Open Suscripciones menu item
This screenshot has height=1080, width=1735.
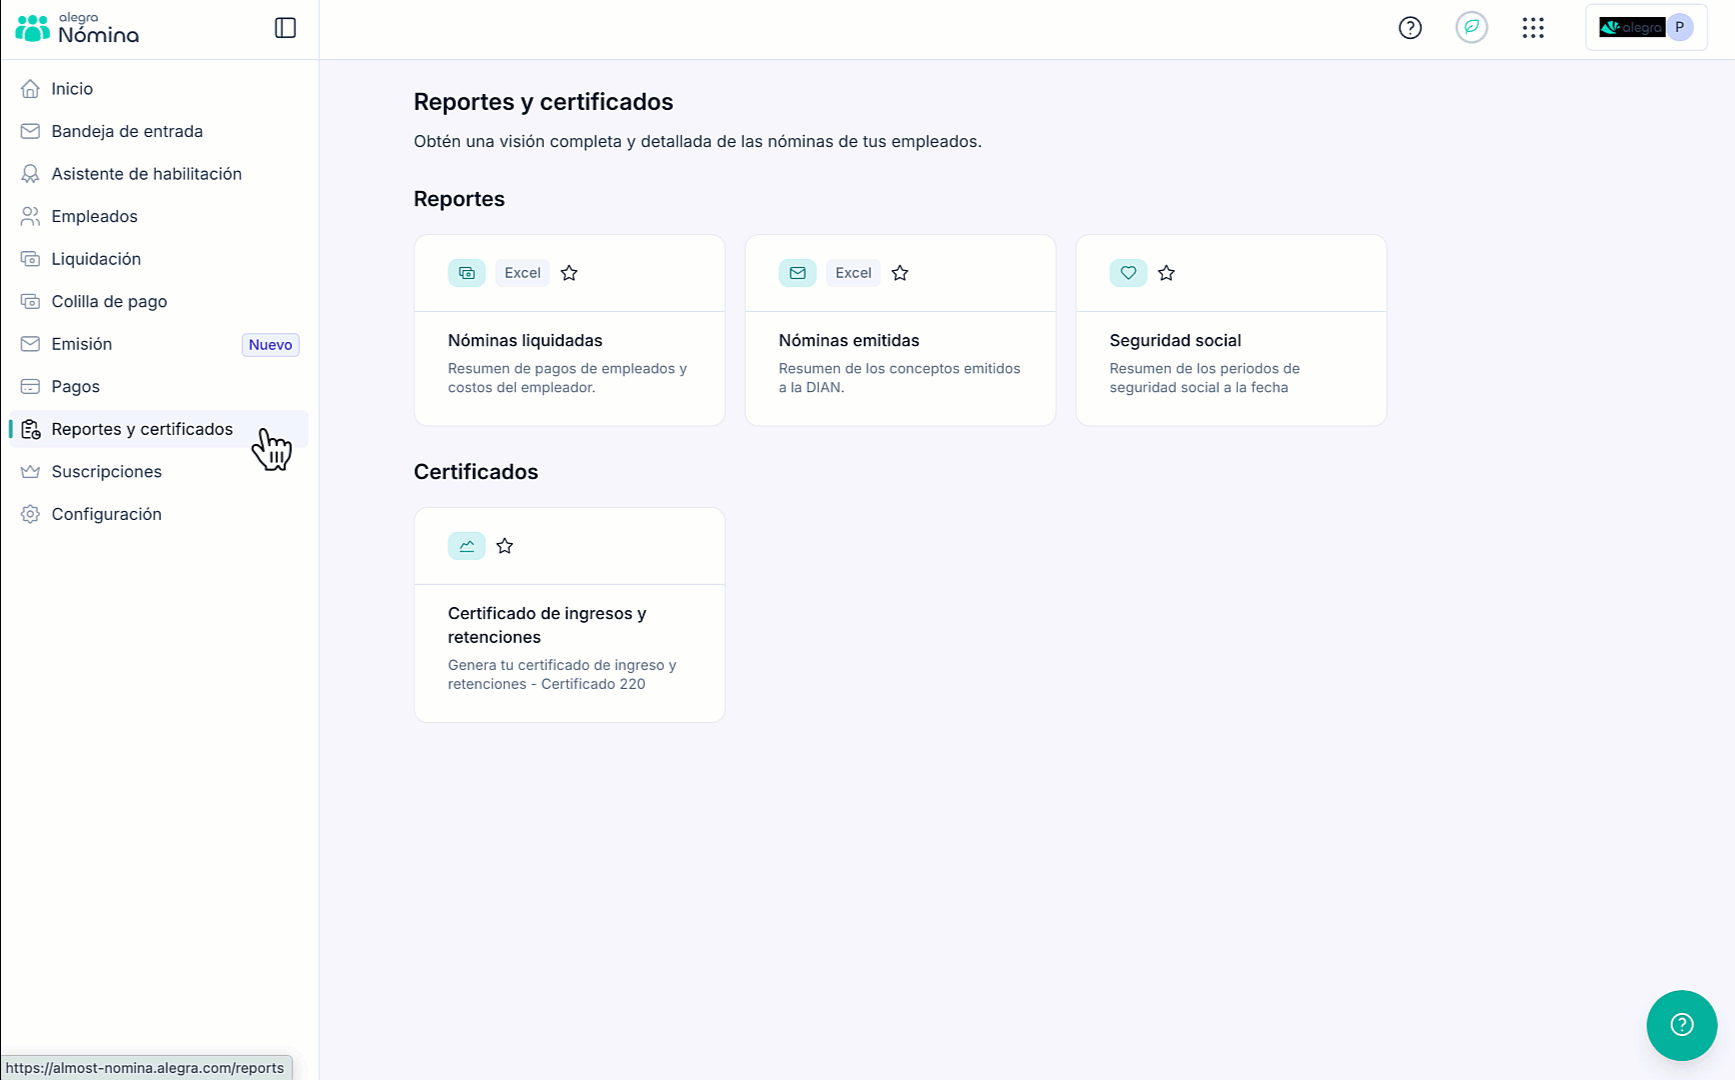coord(159,471)
